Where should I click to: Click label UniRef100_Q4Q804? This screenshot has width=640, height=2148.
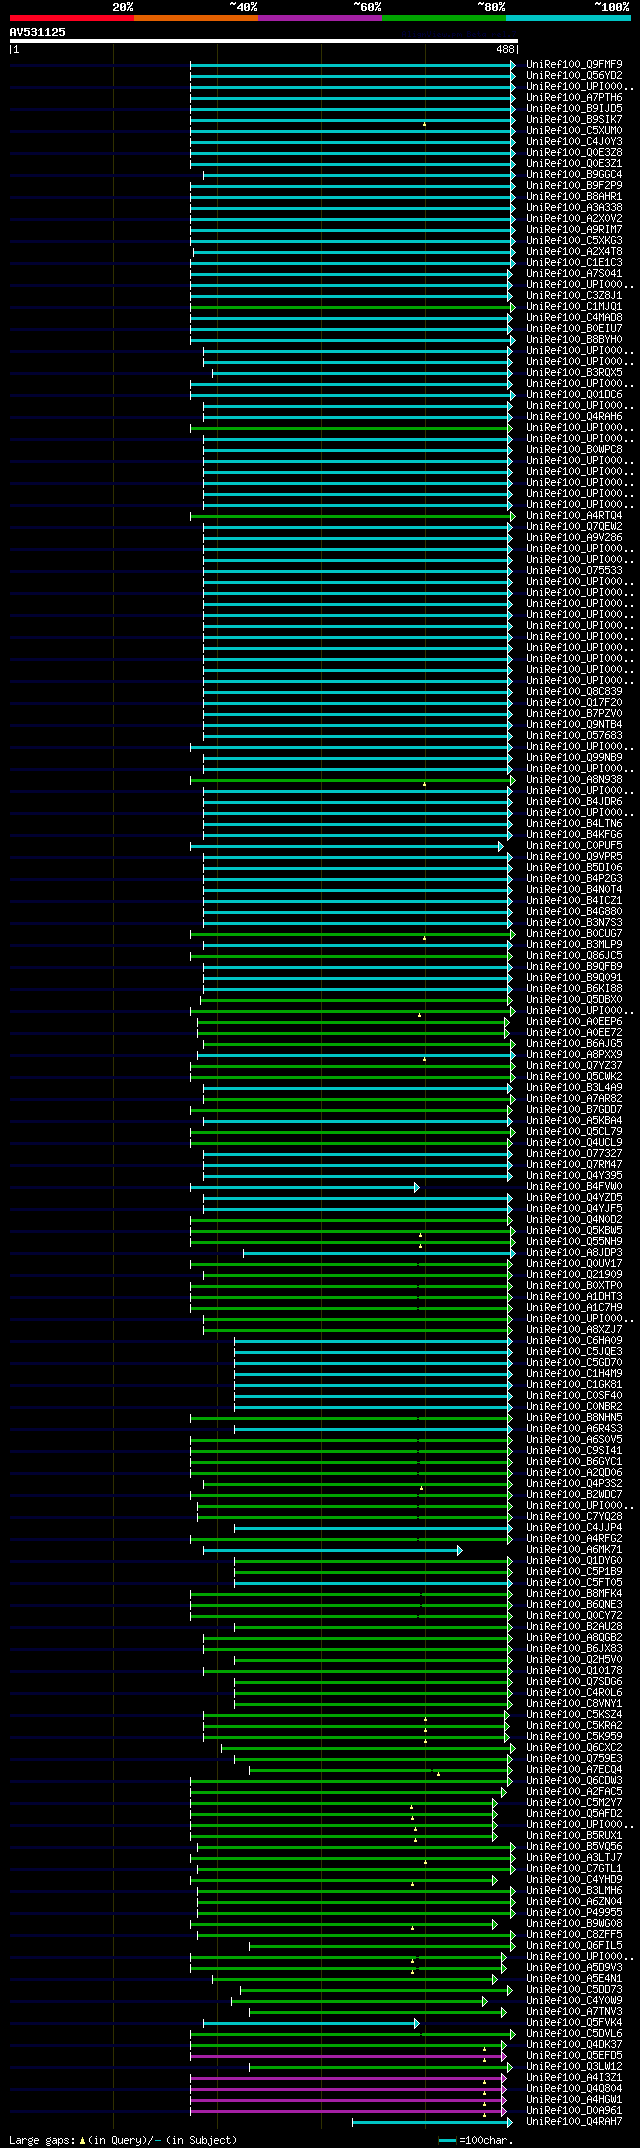(x=574, y=2088)
